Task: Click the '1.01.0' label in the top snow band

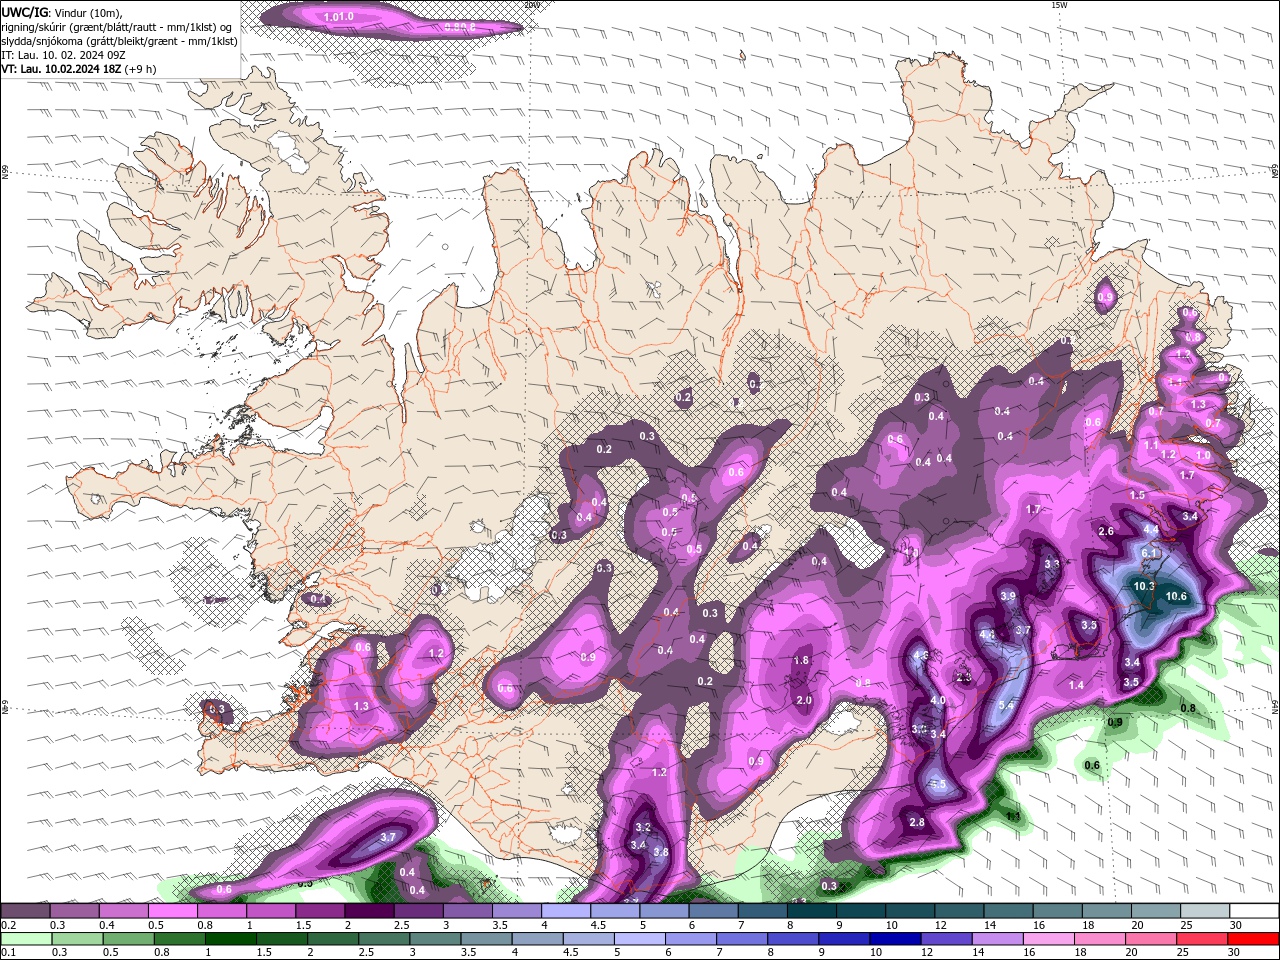Action: coord(339,17)
